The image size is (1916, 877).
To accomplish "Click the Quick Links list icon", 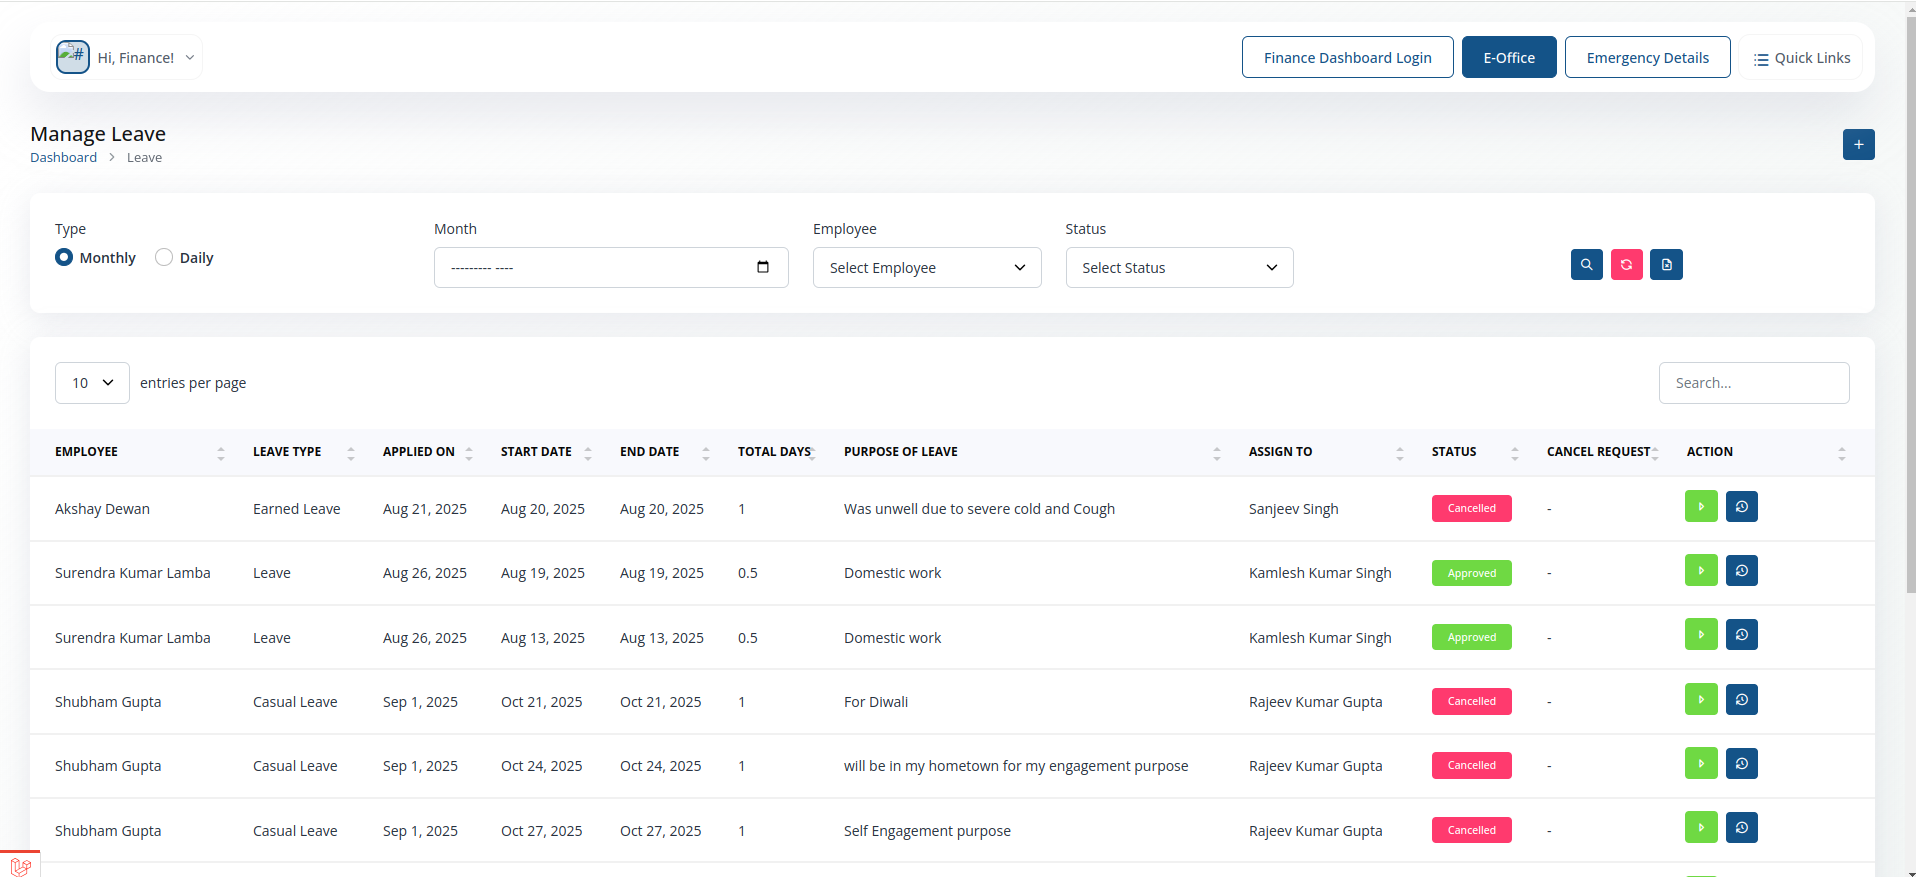I will 1761,59.
